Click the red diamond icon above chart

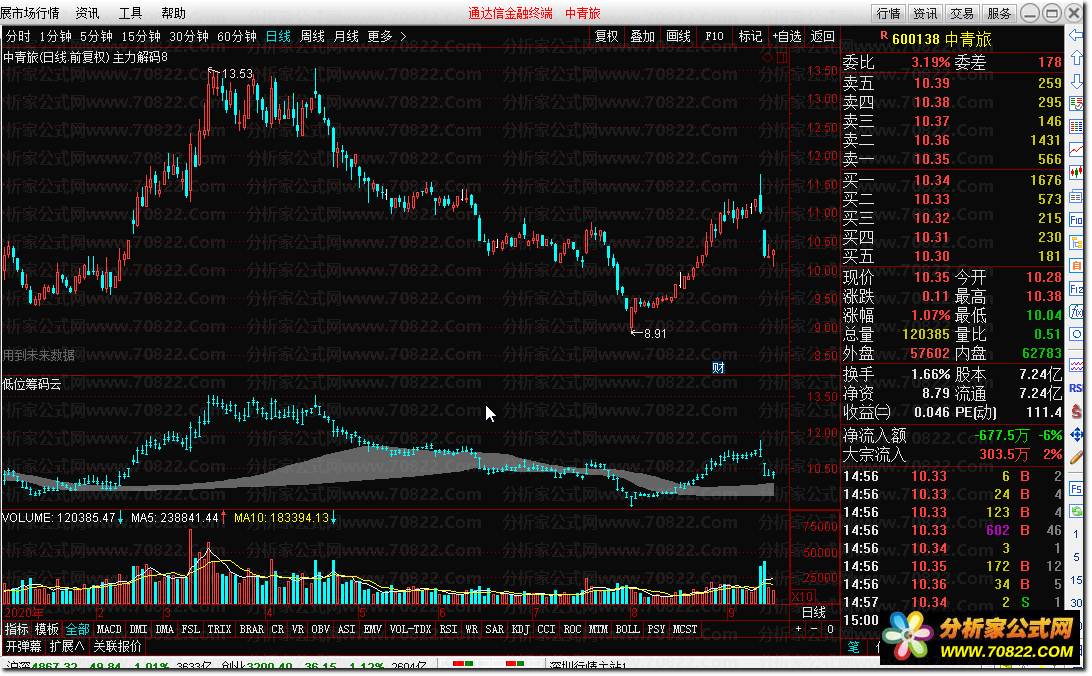point(766,58)
